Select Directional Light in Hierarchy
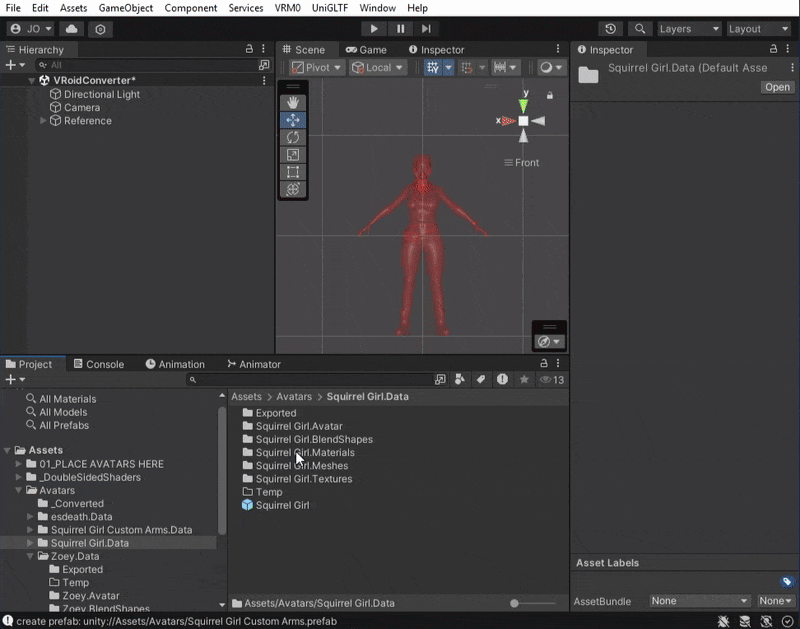 [x=95, y=94]
